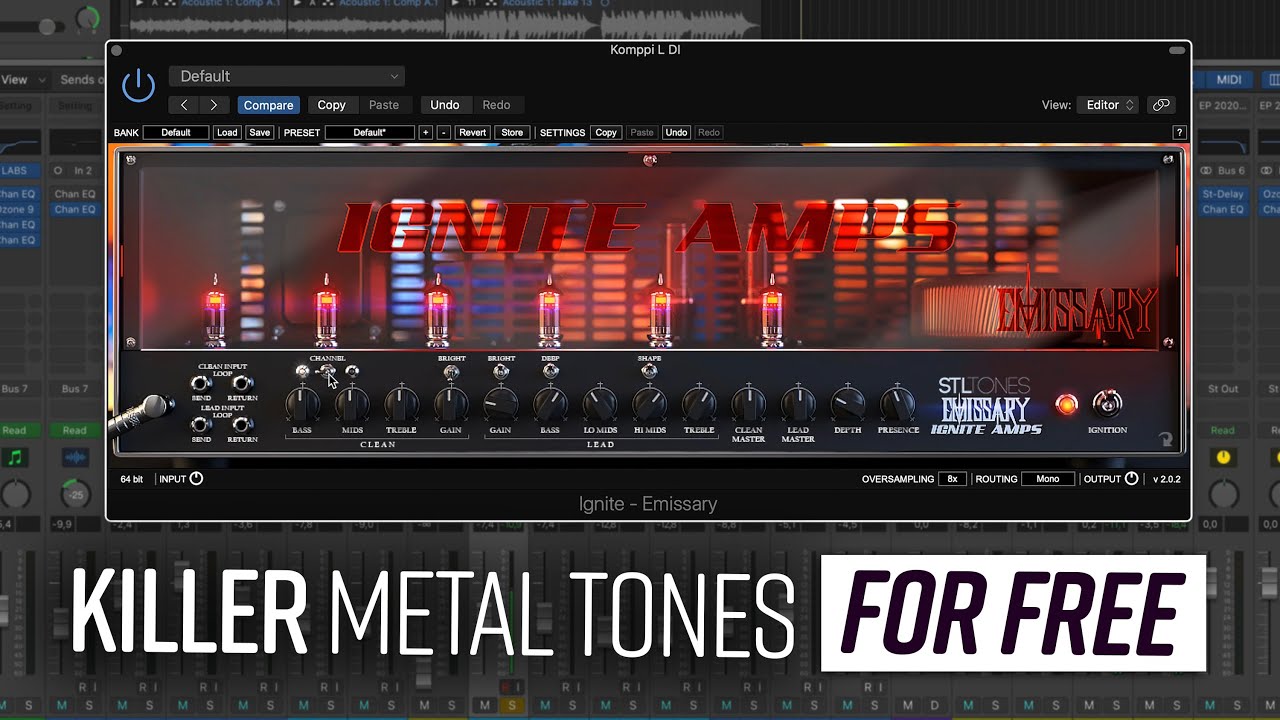Click the link chain icon beside Editor
Image resolution: width=1280 pixels, height=720 pixels.
point(1160,105)
